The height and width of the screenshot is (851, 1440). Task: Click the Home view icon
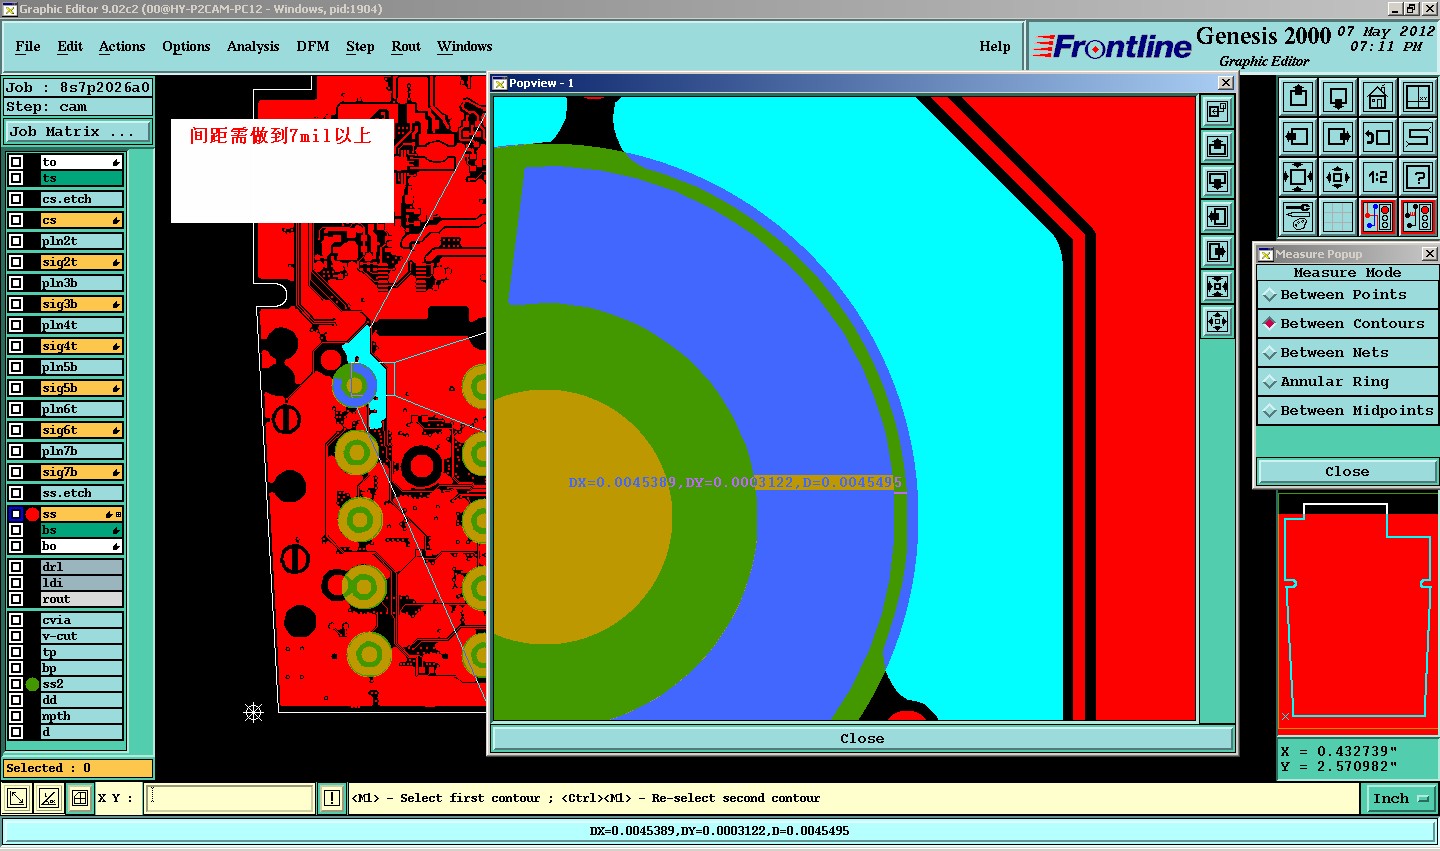pos(1378,97)
